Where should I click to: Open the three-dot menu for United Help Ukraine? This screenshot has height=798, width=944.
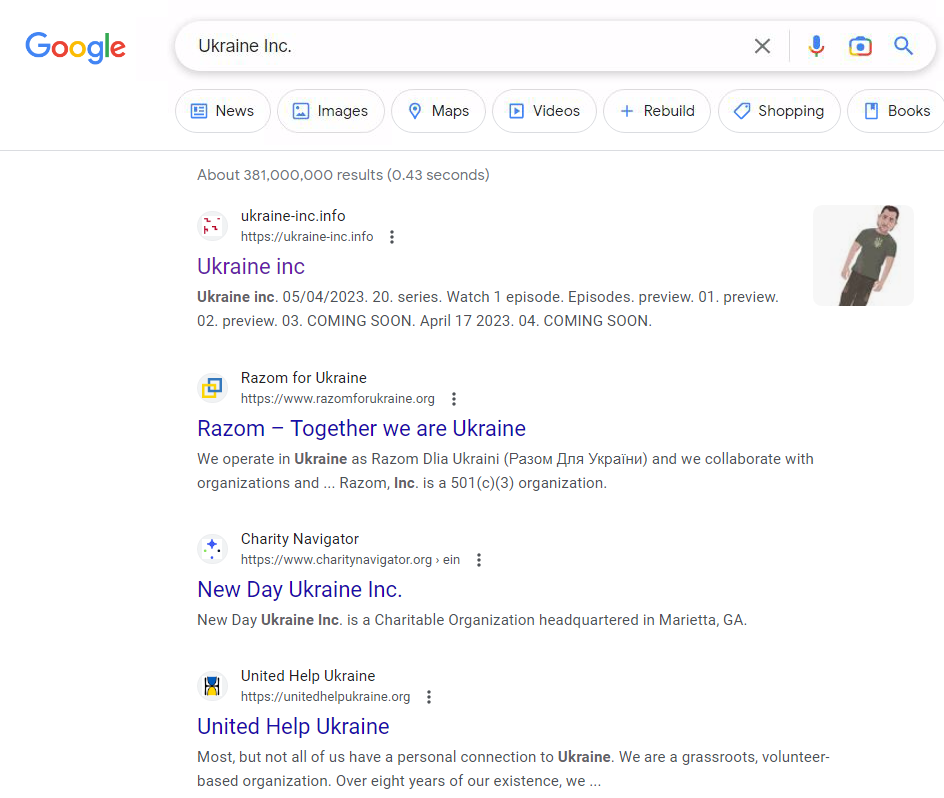[x=429, y=697]
